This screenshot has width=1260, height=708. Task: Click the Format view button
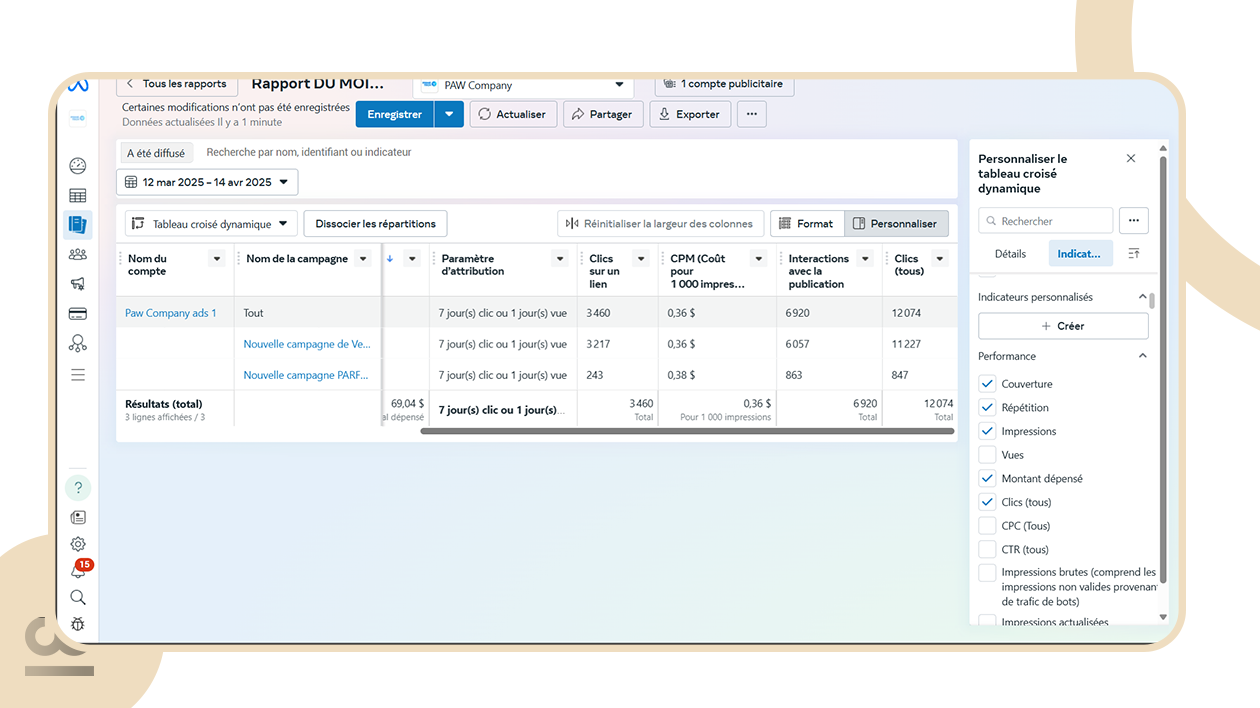click(x=807, y=224)
